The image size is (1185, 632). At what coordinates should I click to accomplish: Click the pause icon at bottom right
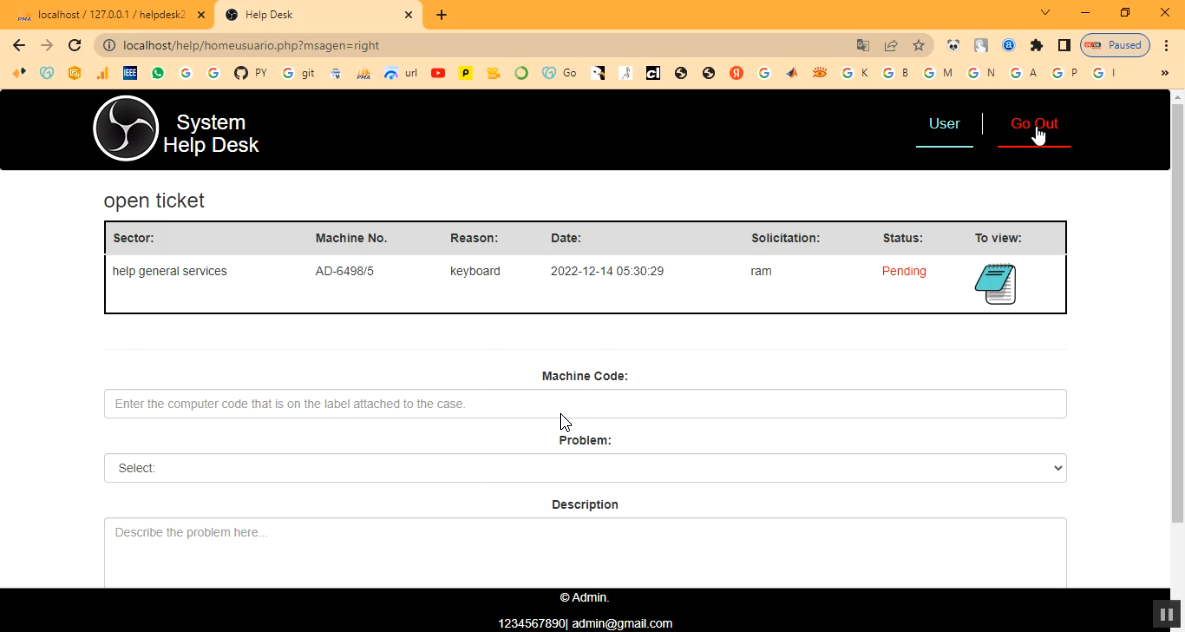tap(1166, 615)
